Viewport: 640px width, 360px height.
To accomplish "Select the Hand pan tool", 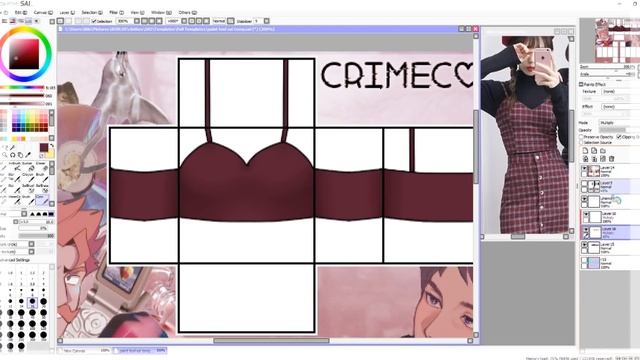I will pos(20,155).
